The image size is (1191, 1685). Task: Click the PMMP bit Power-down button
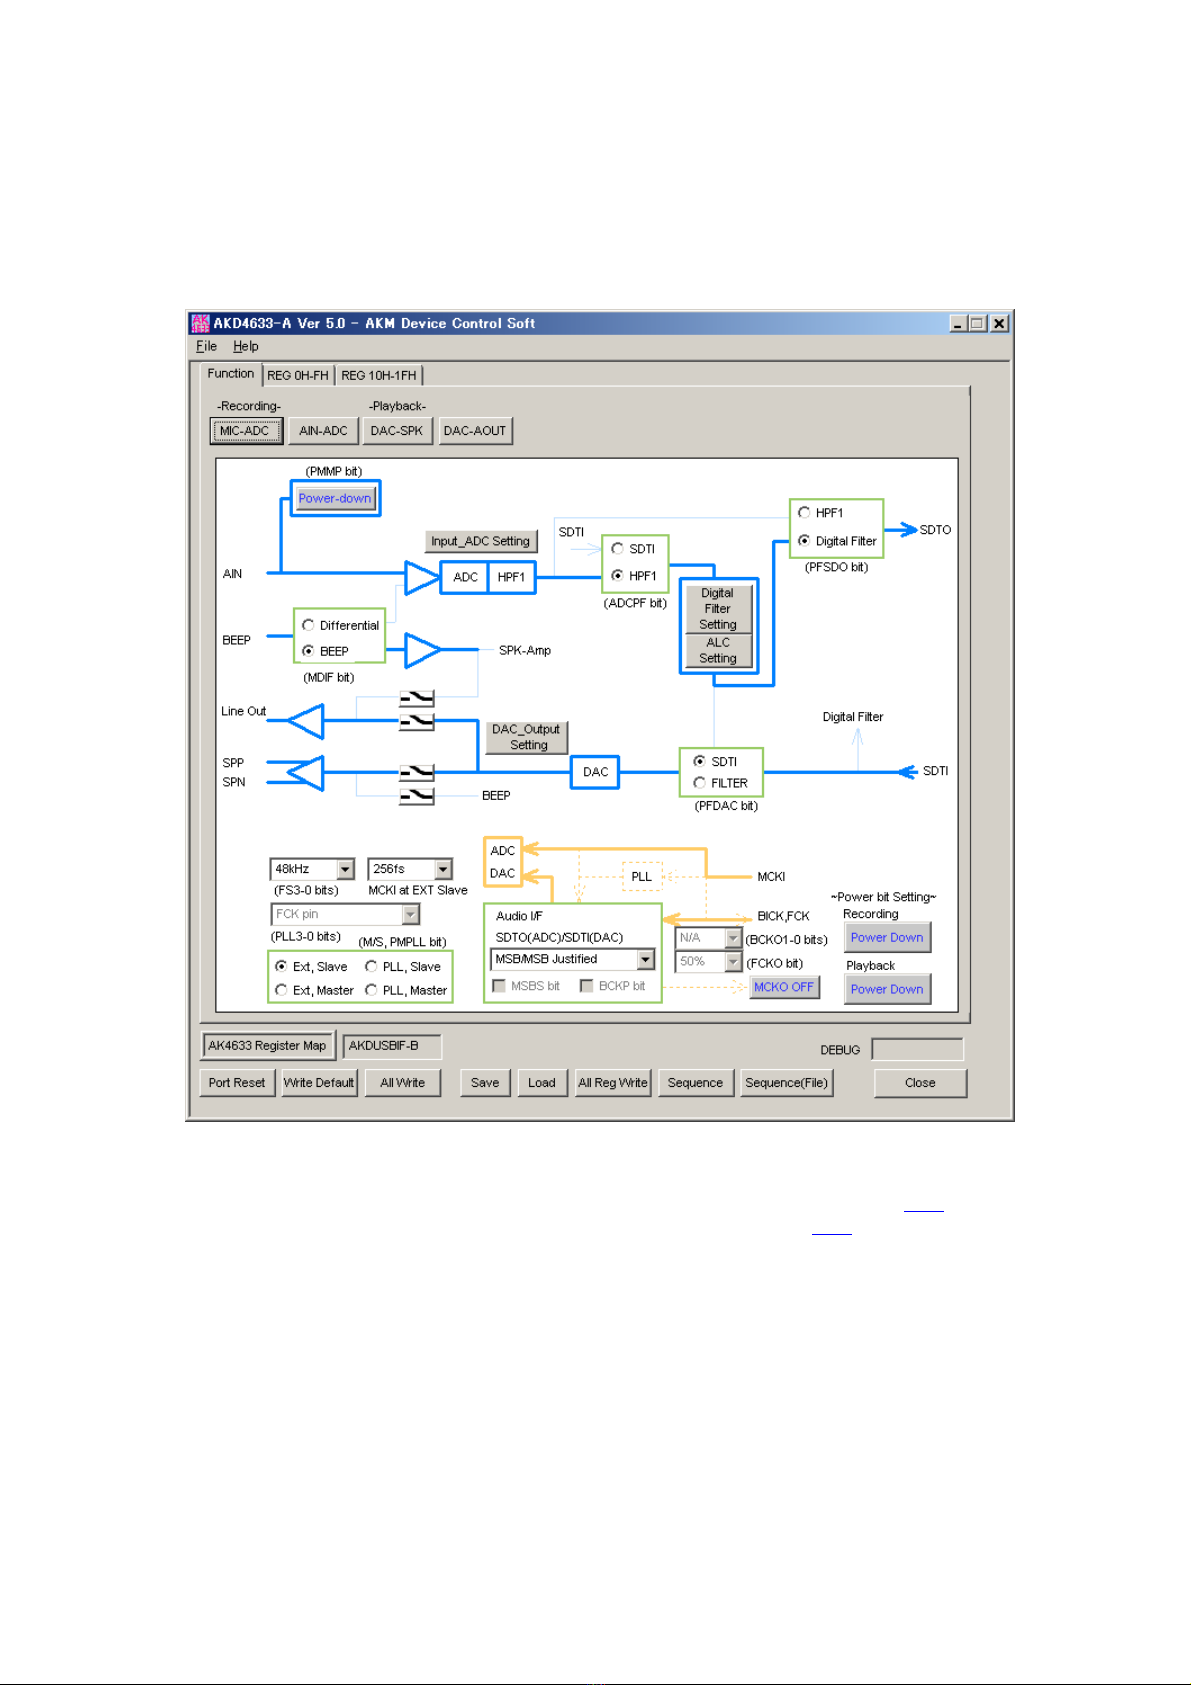(335, 498)
